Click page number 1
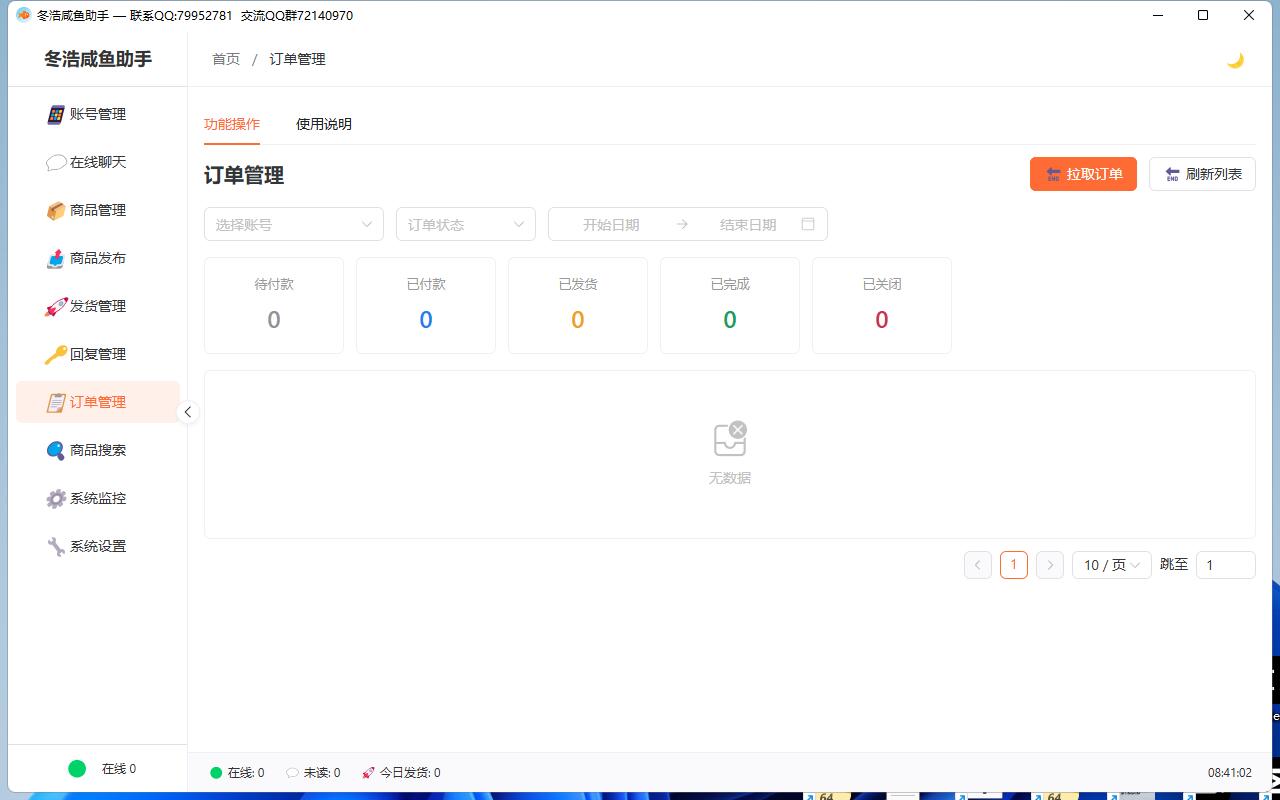 click(x=1014, y=565)
